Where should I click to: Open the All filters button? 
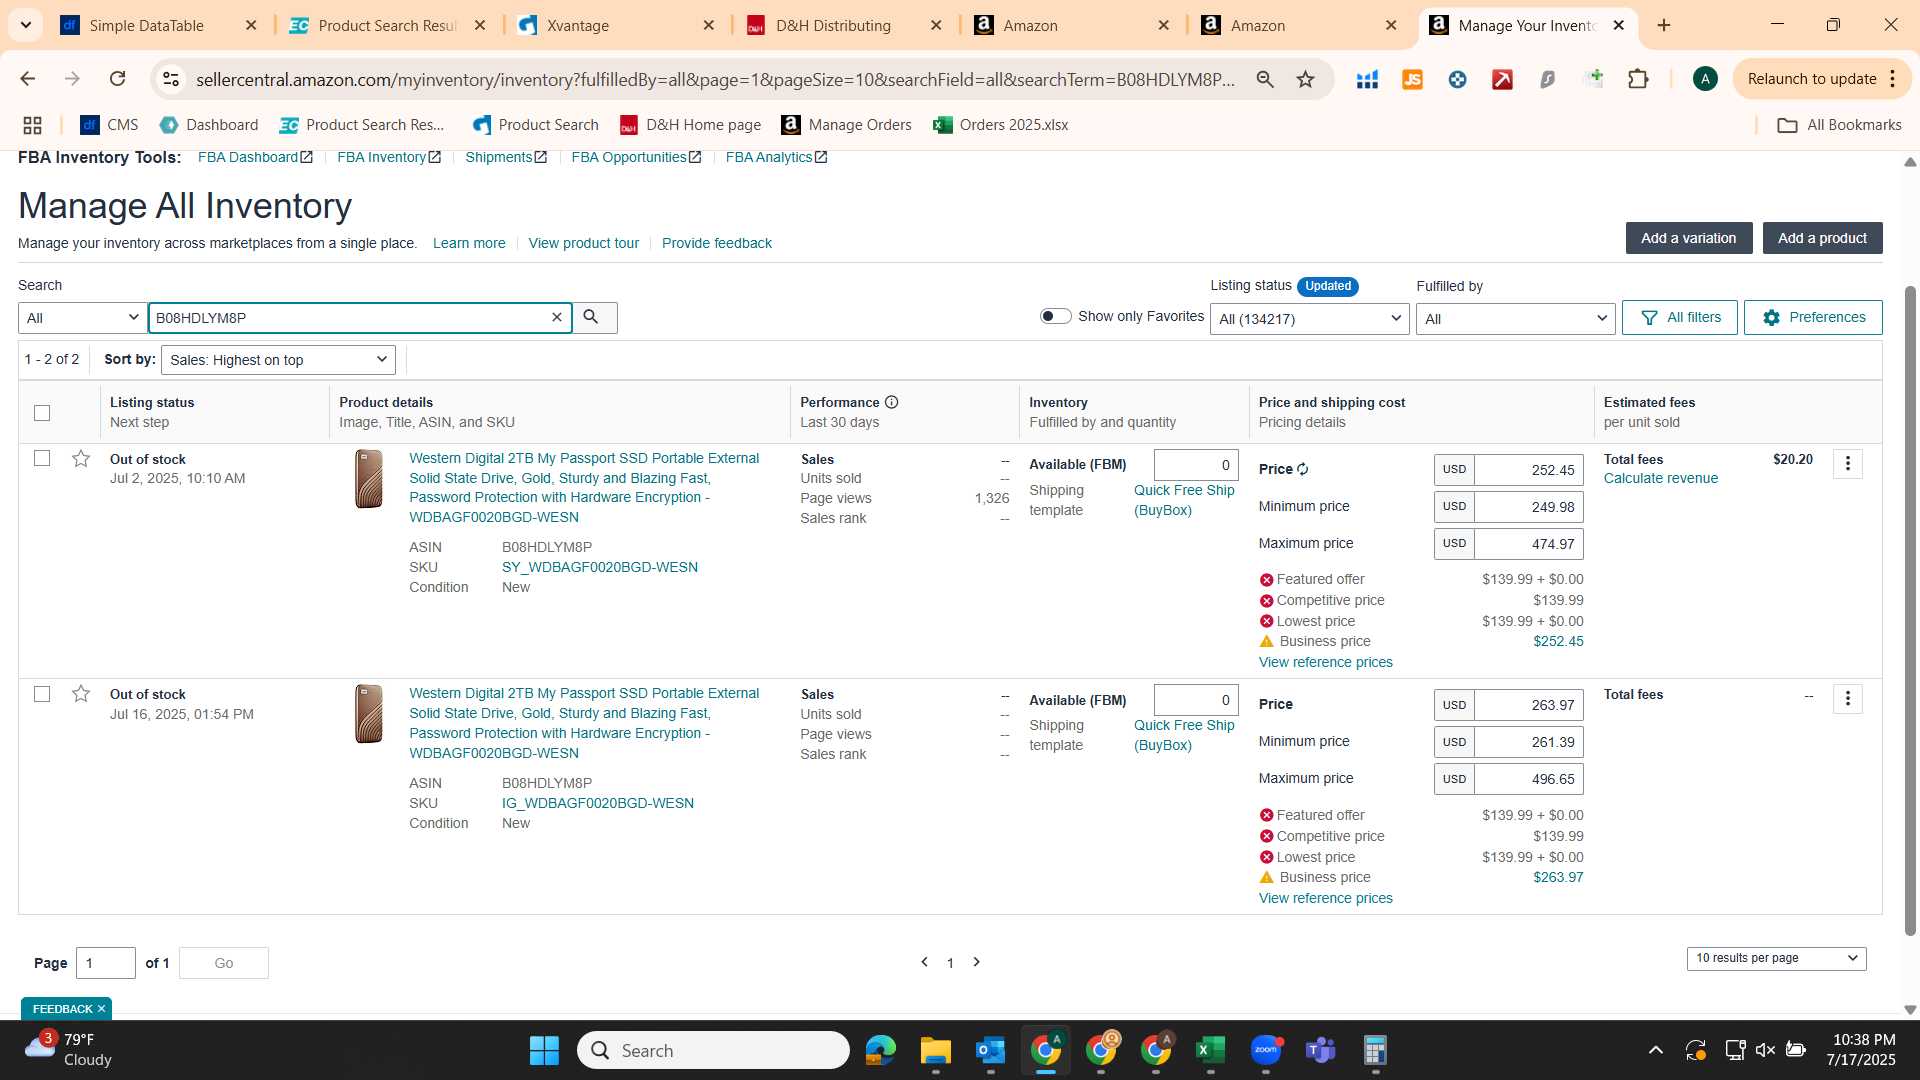coord(1679,317)
